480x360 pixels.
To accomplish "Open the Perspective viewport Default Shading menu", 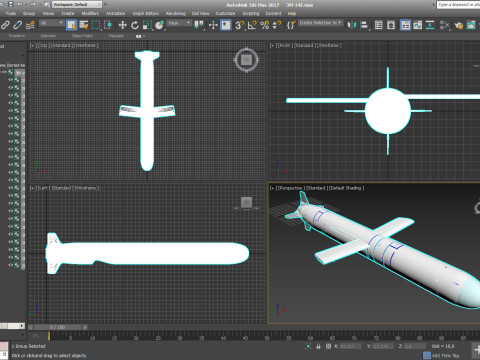I will pyautogui.click(x=346, y=188).
